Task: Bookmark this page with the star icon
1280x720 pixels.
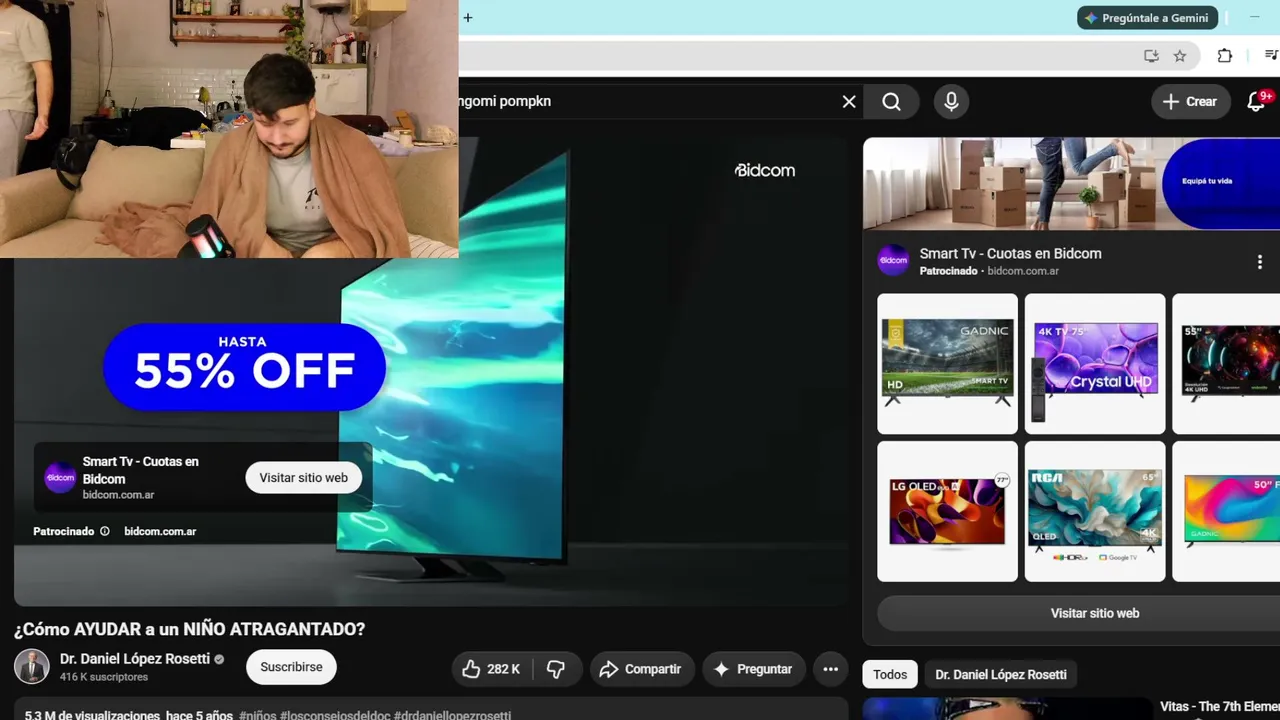Action: click(x=1180, y=56)
